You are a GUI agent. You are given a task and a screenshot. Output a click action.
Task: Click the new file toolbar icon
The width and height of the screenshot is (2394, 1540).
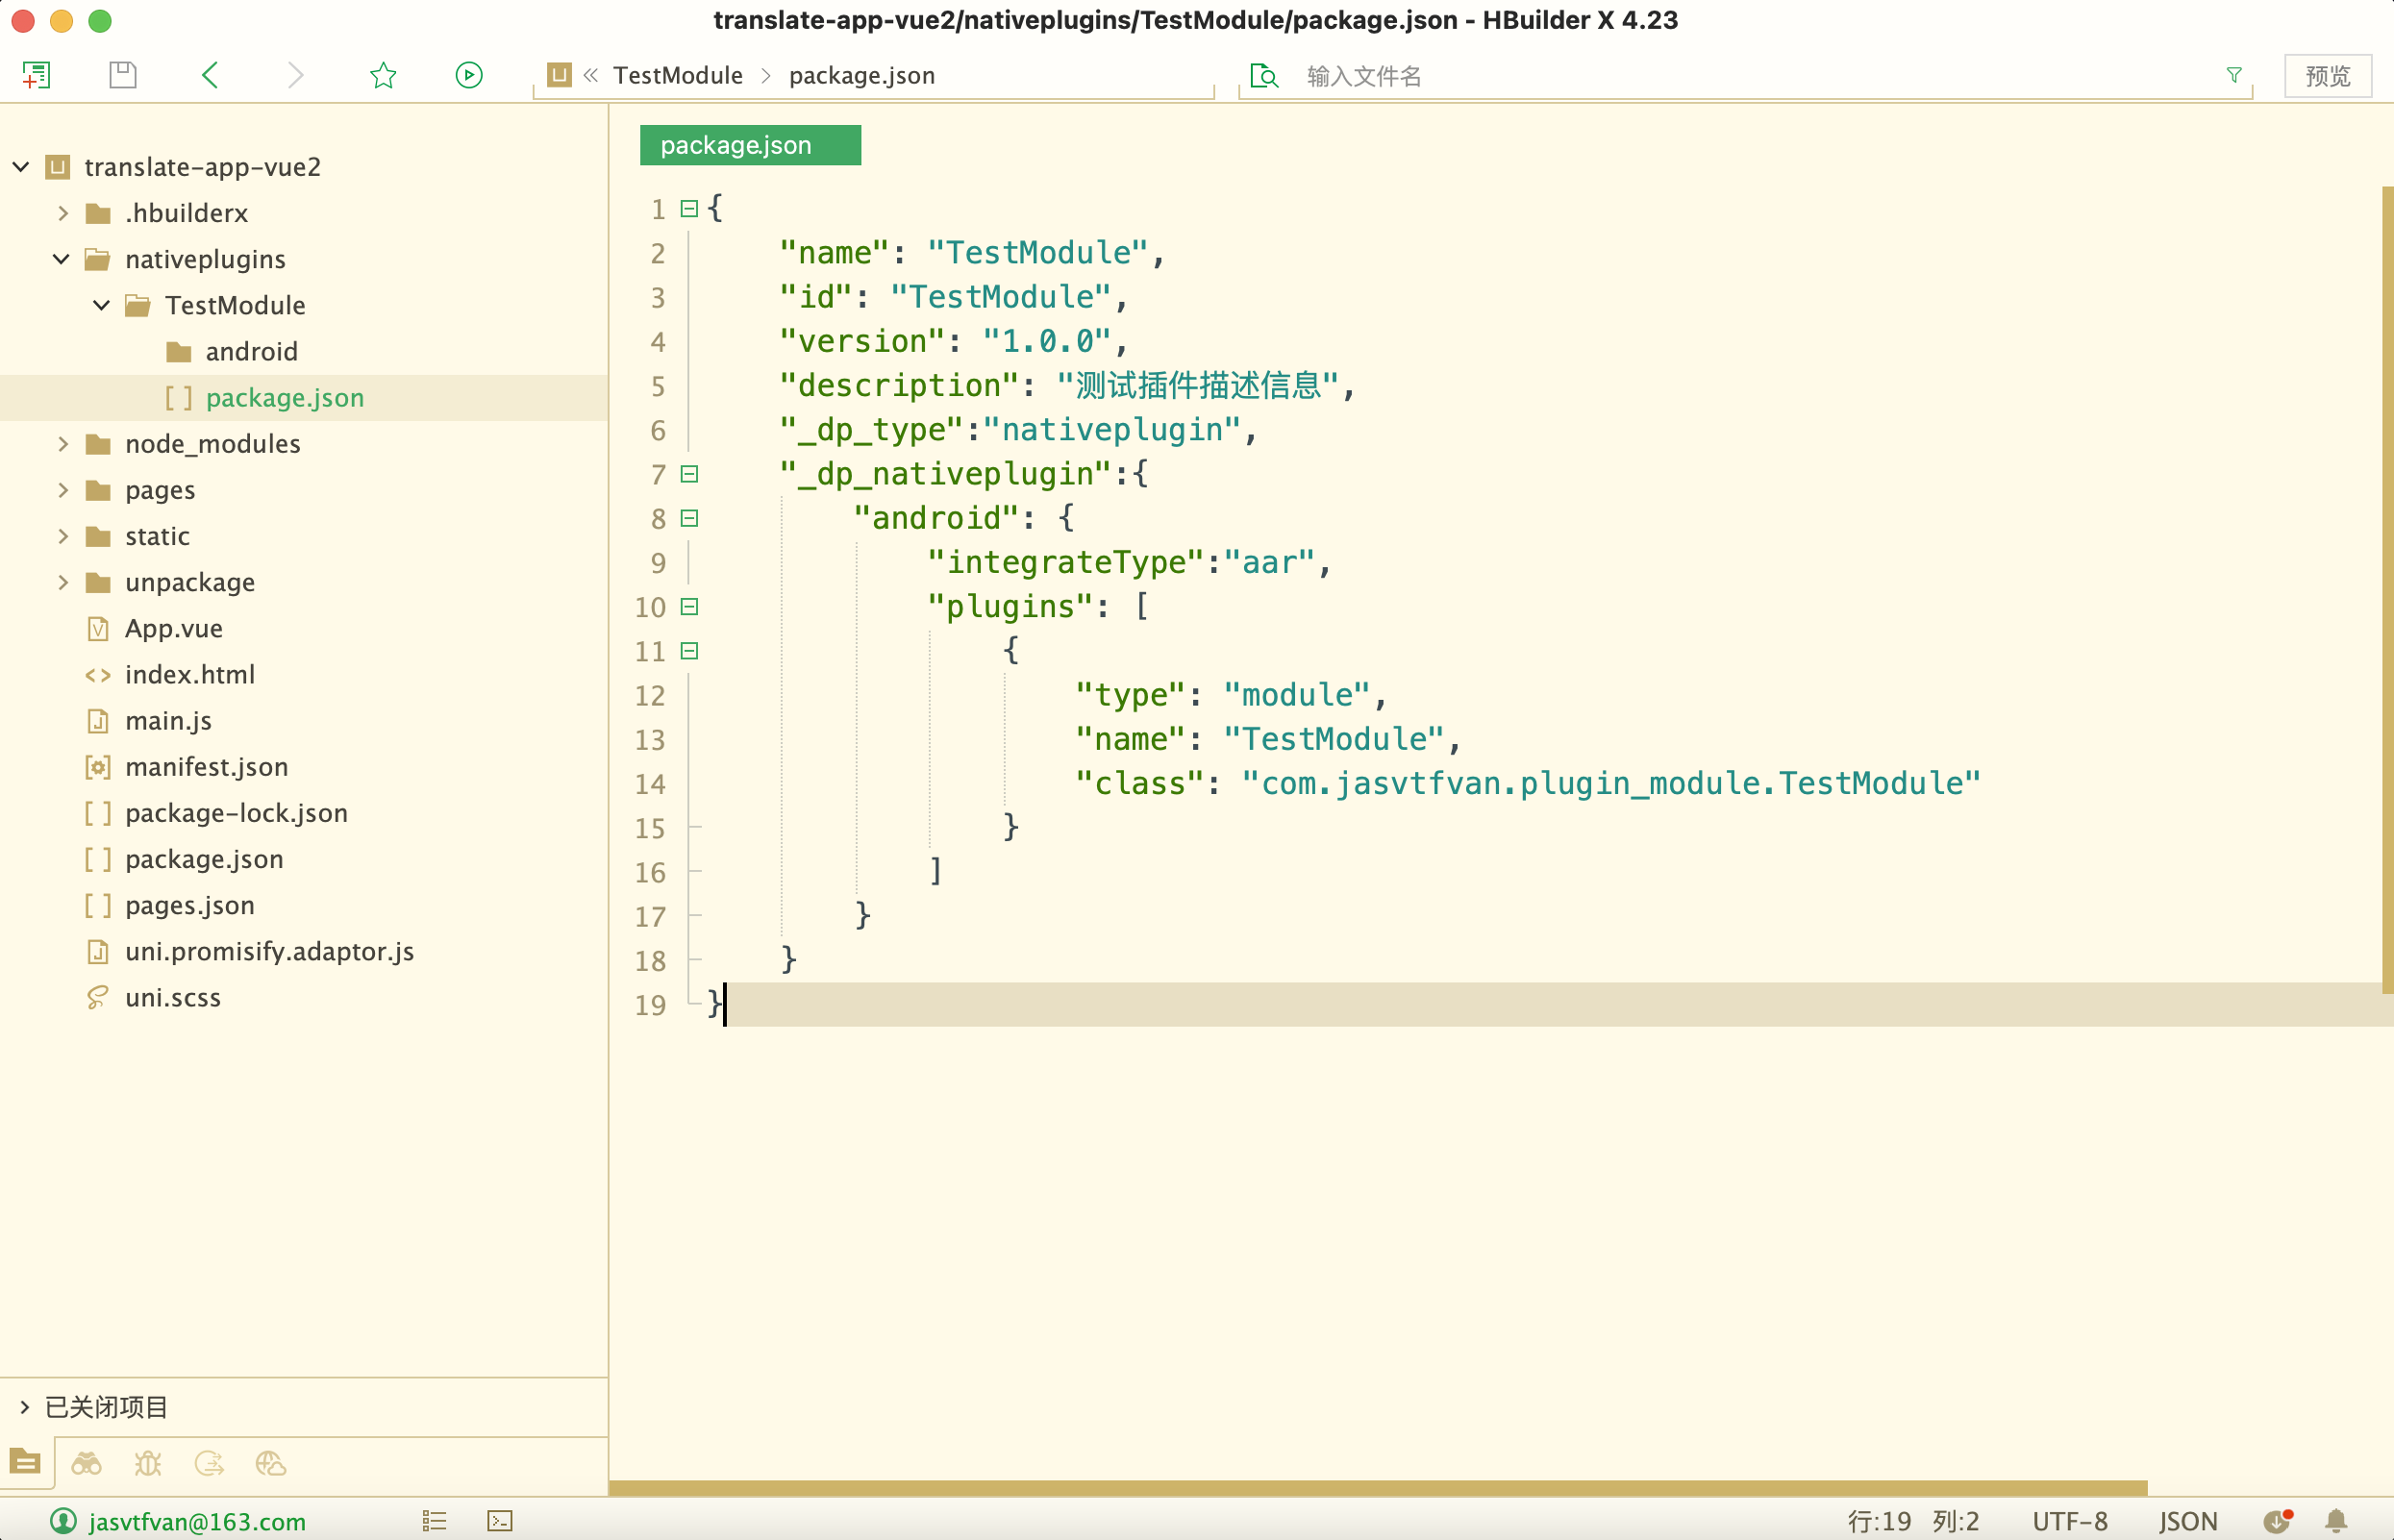pos(36,75)
